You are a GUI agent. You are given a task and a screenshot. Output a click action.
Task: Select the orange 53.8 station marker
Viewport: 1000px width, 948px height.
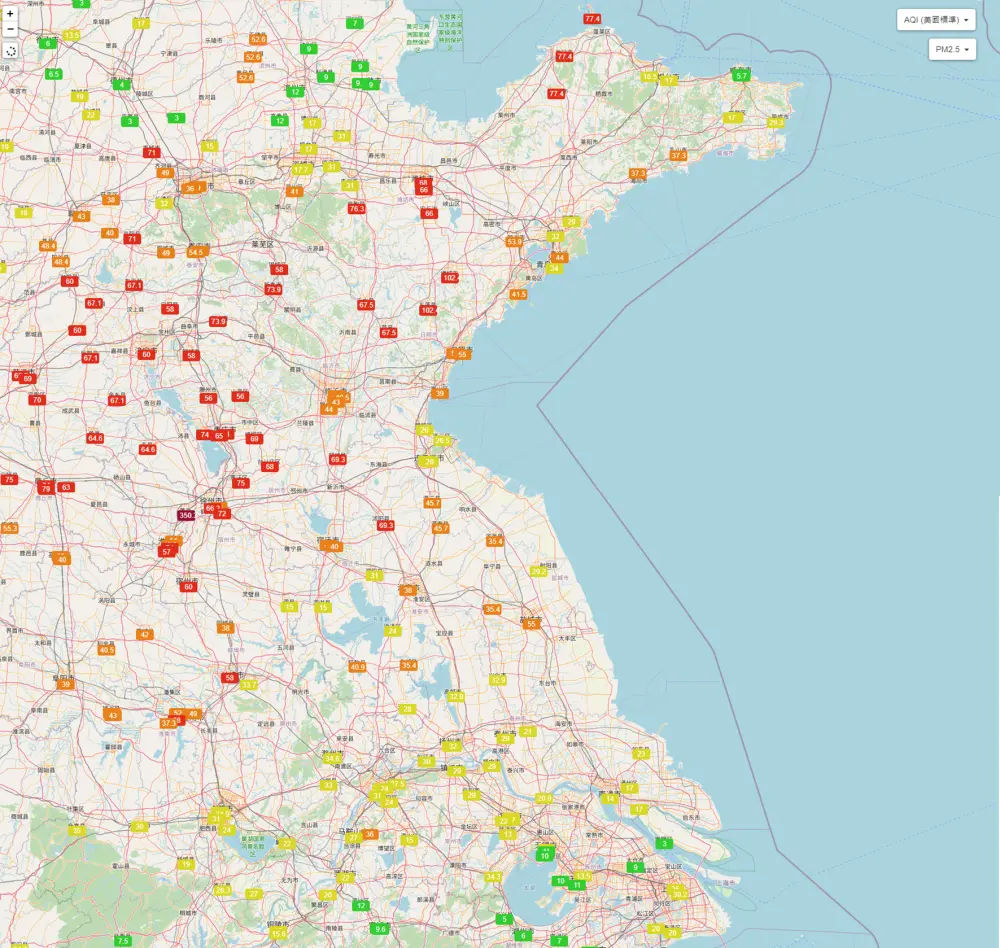pyautogui.click(x=514, y=242)
